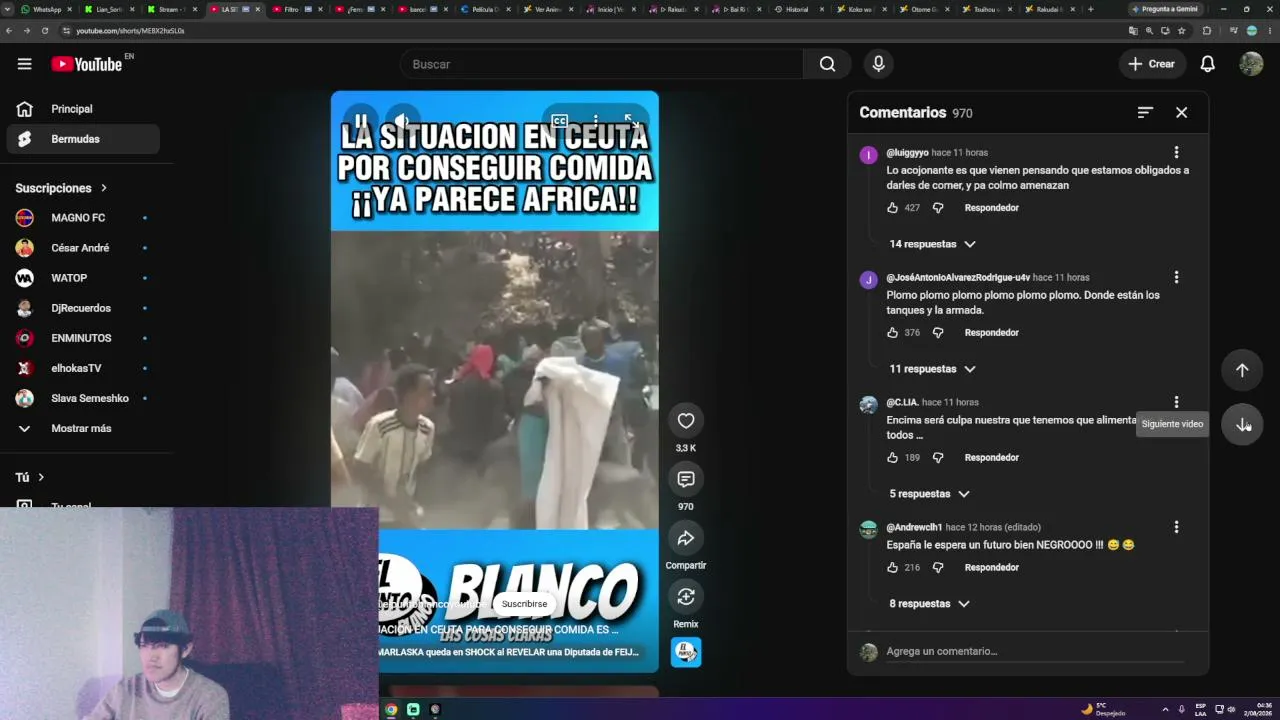
Task: Pause the Shorts video
Action: pos(361,121)
